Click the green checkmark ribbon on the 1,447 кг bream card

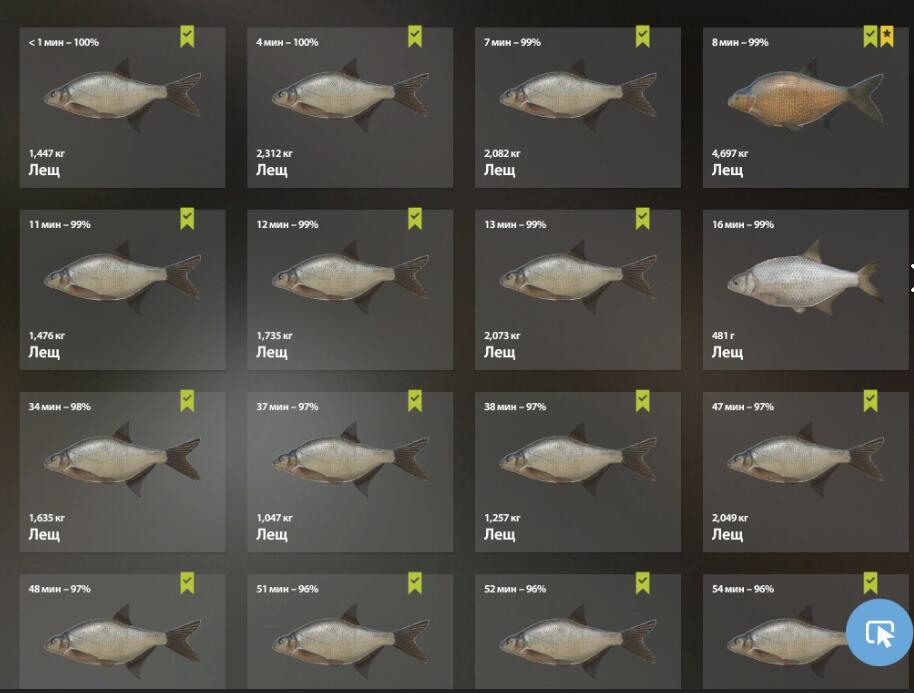tap(187, 36)
